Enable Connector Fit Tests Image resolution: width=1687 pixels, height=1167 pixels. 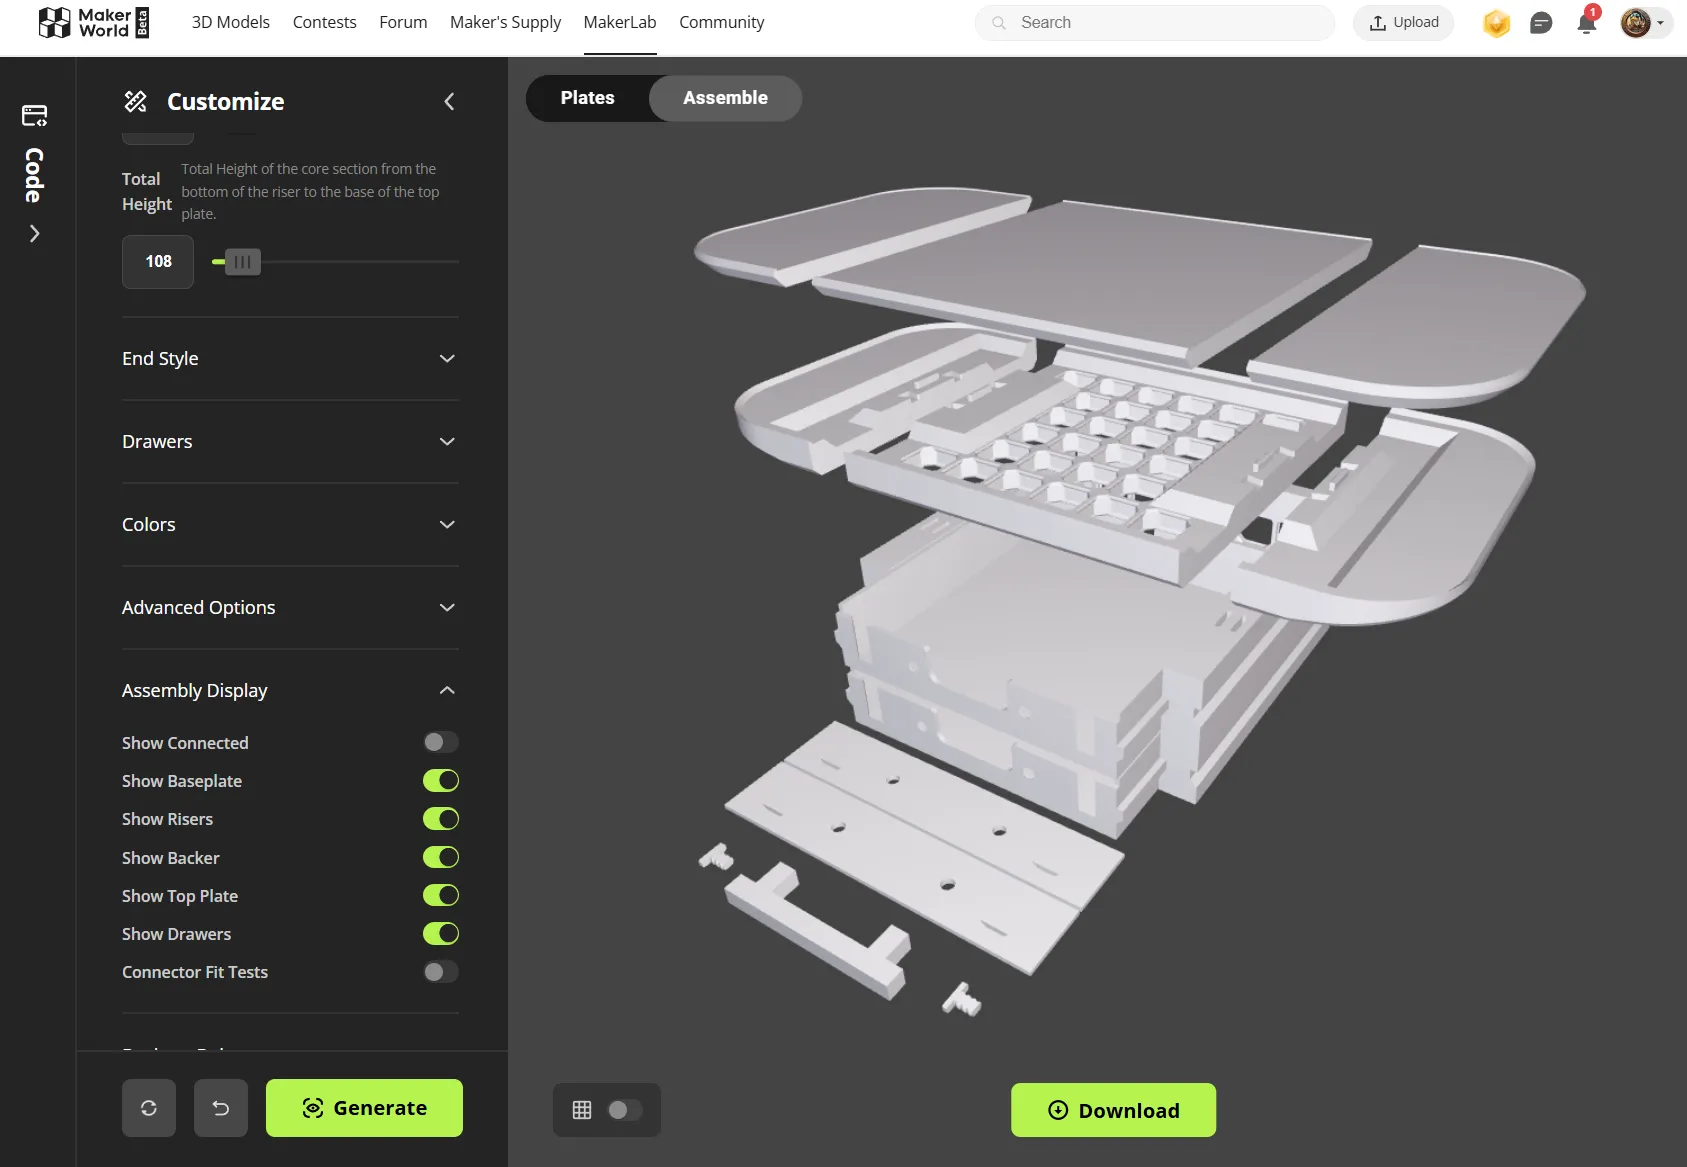coord(440,971)
